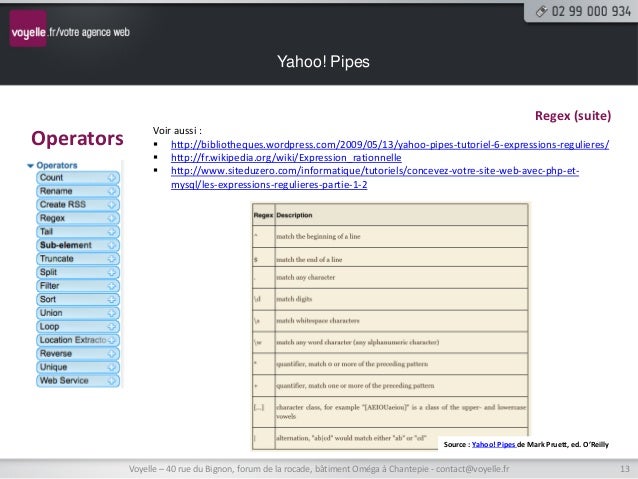Click the plus icon on Regex operator

click(x=112, y=218)
